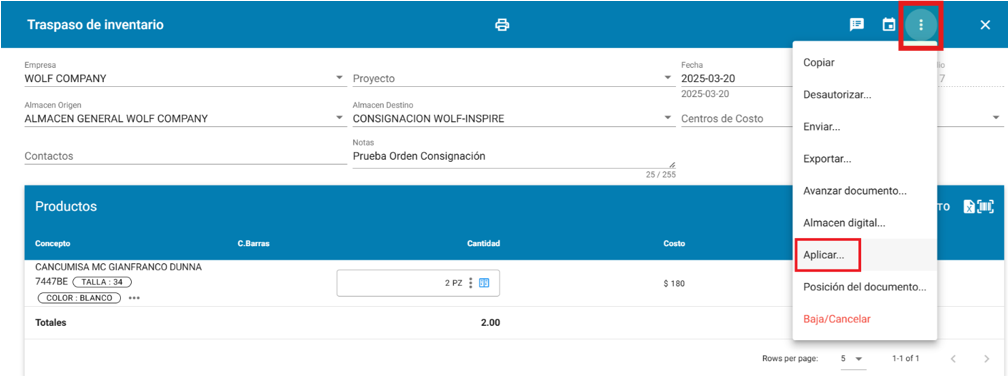This screenshot has width=1008, height=376.
Task: Click the print icon in header
Action: click(502, 25)
